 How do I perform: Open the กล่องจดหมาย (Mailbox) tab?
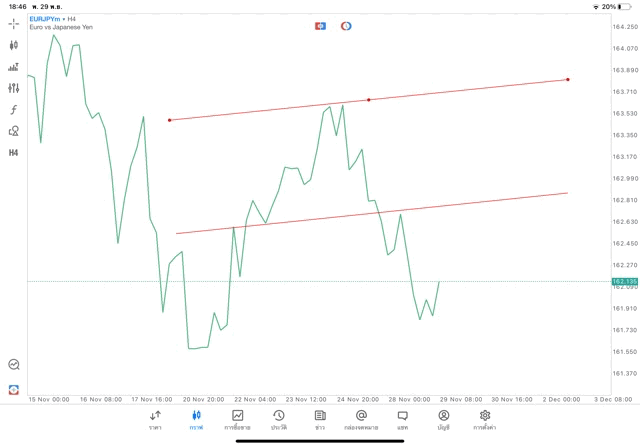pos(361,419)
